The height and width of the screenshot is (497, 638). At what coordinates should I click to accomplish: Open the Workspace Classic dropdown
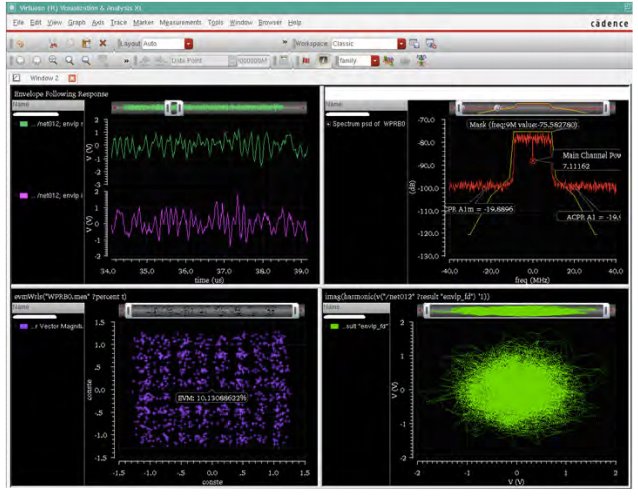[x=369, y=44]
